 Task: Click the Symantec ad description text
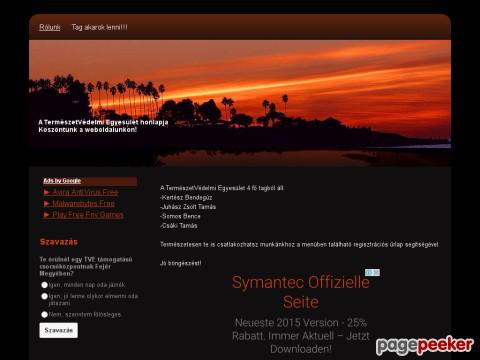click(301, 336)
